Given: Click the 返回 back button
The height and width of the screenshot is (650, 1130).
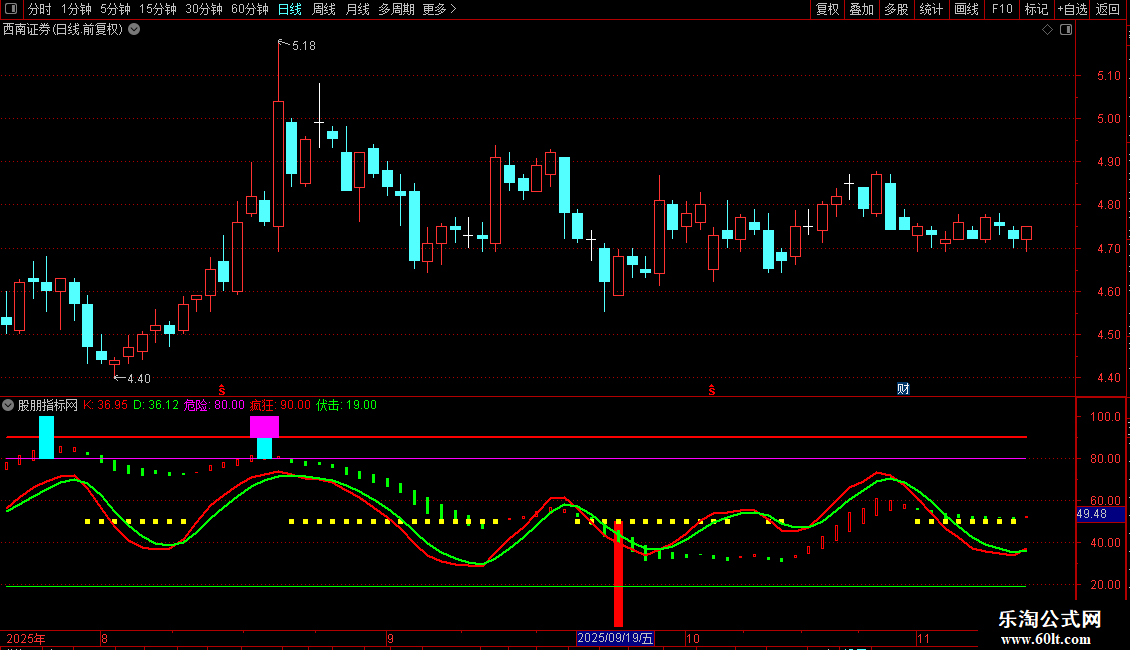Looking at the screenshot, I should pos(1108,9).
